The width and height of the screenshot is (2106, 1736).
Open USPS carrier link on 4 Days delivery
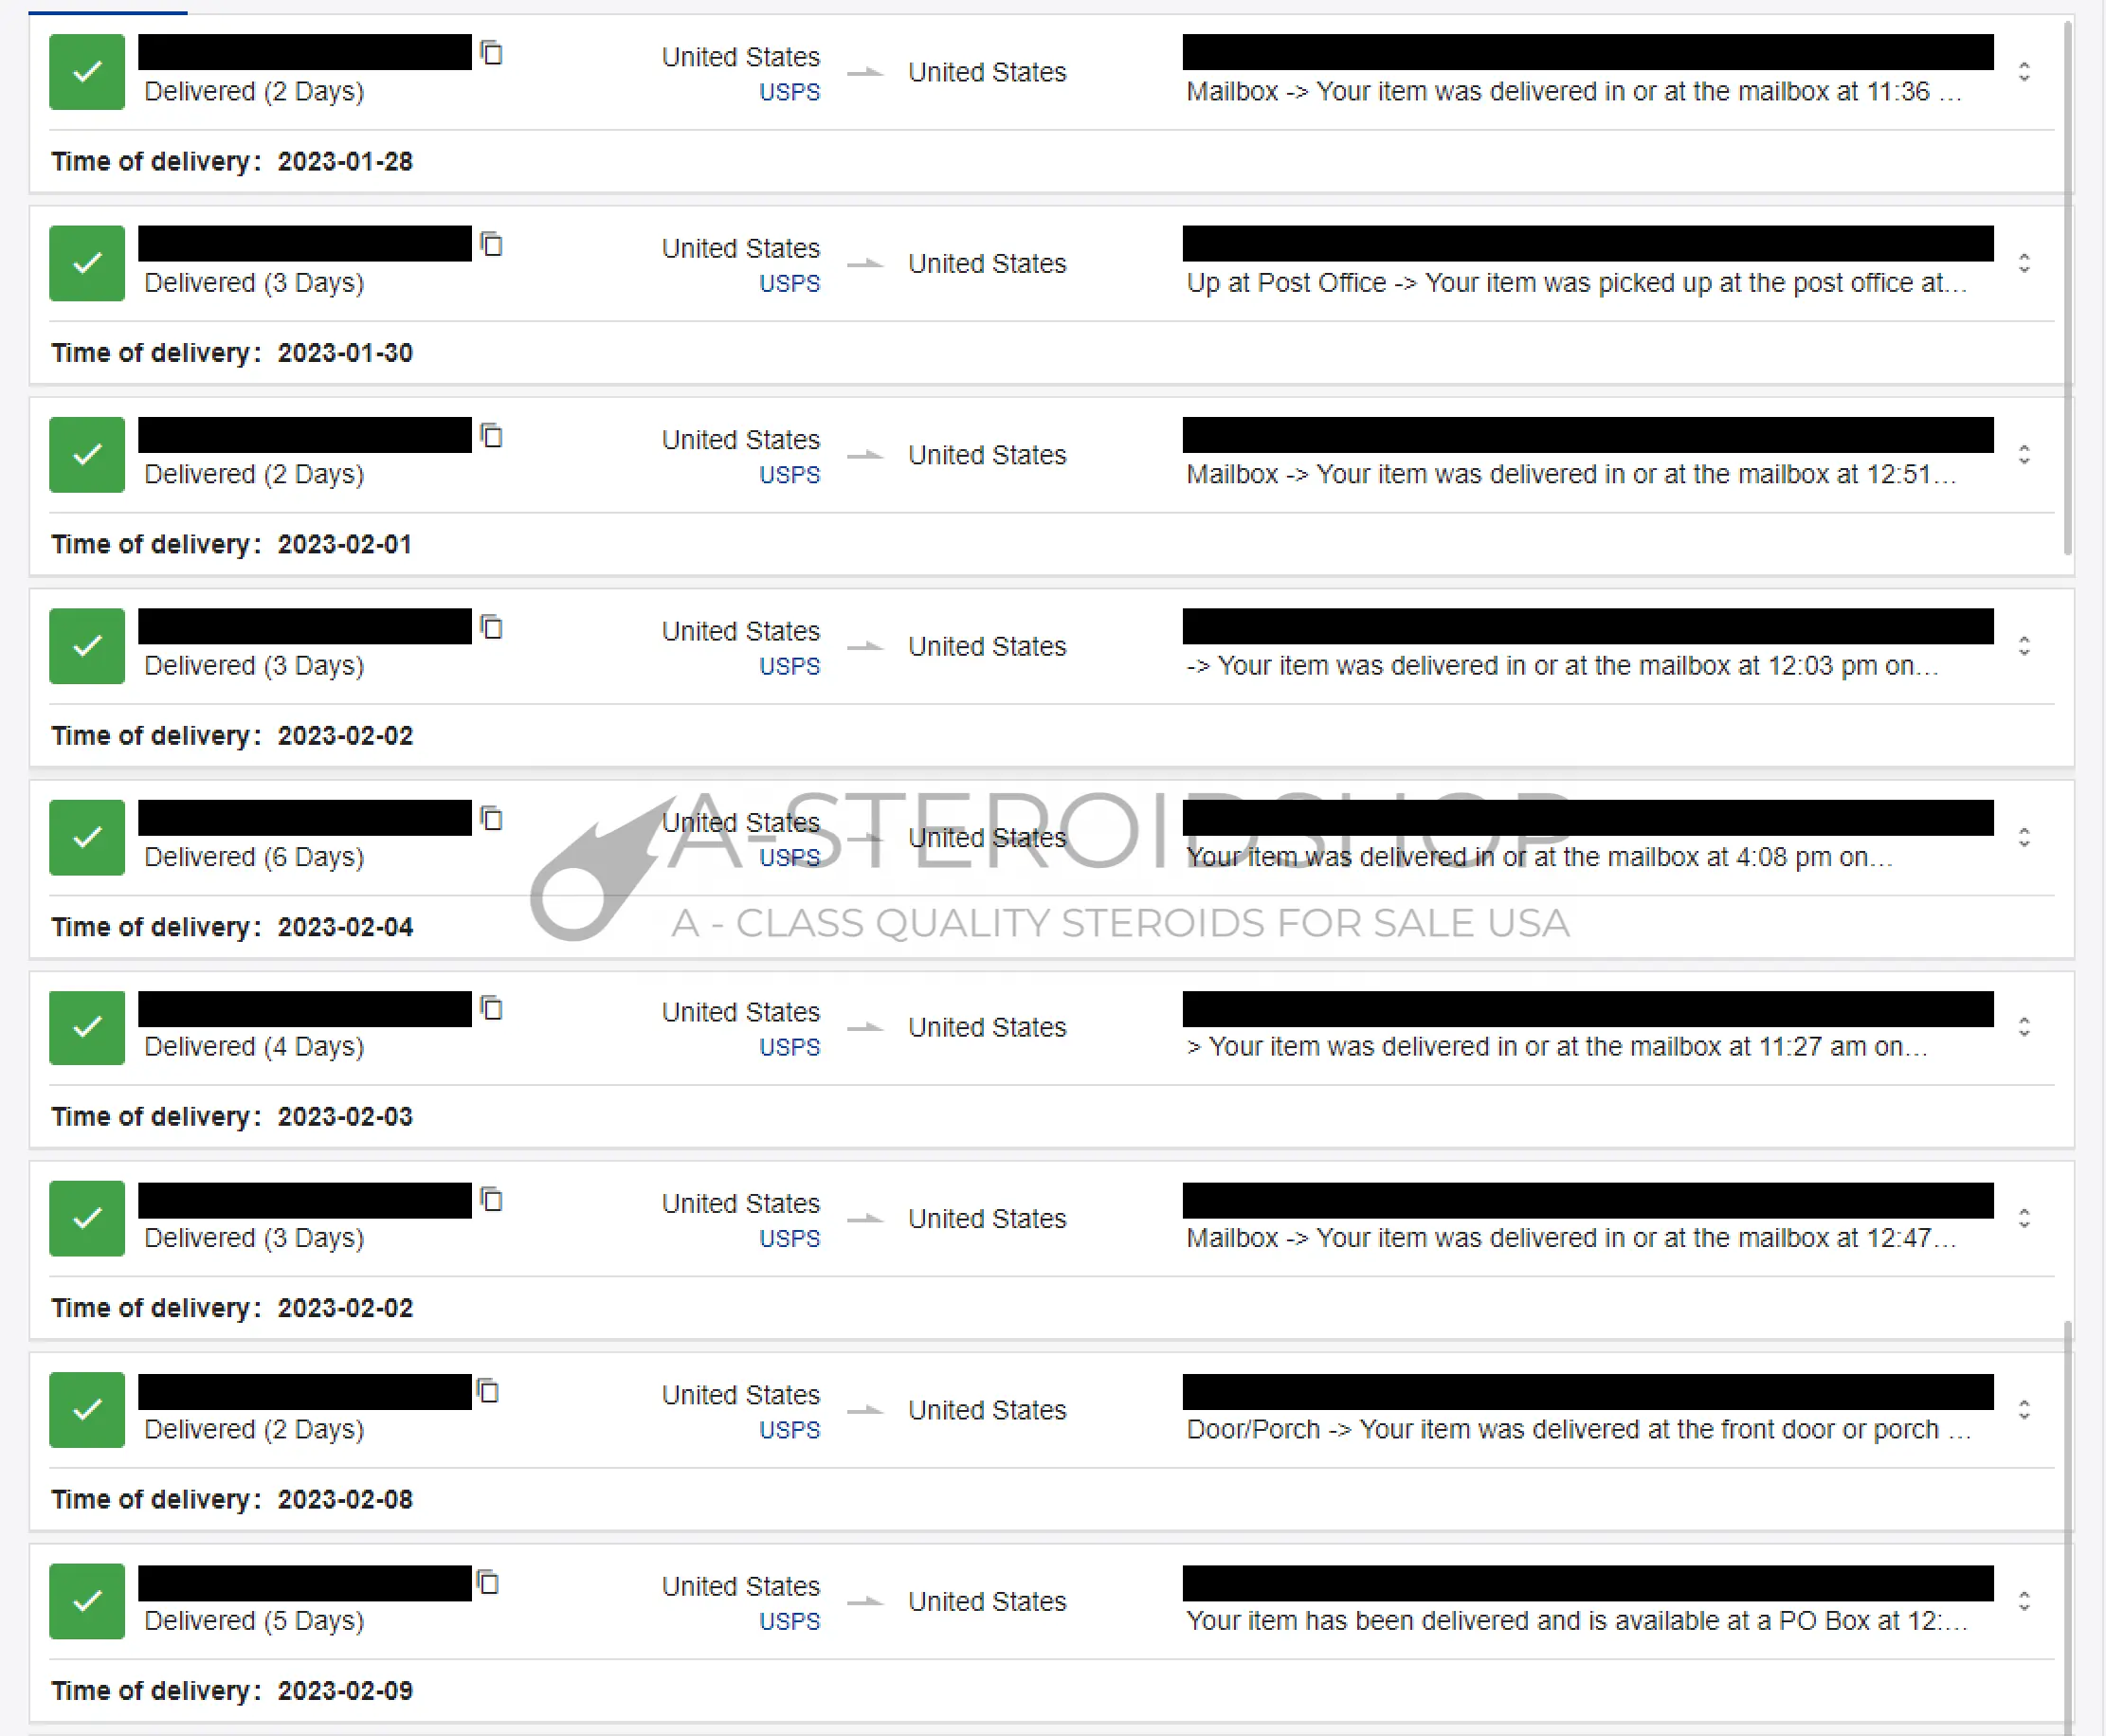(789, 1047)
